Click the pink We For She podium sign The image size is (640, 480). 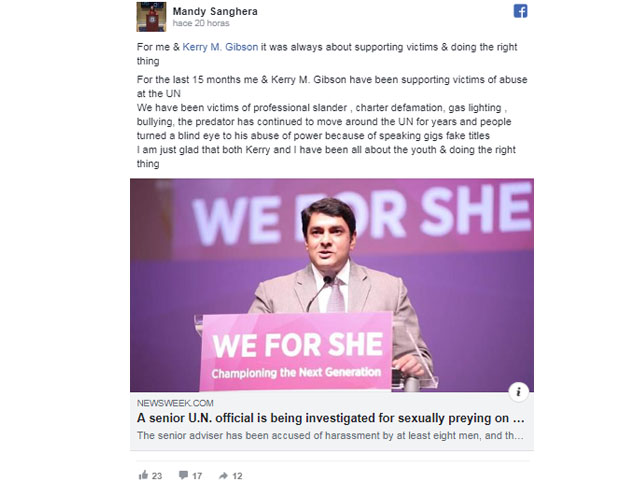[296, 352]
